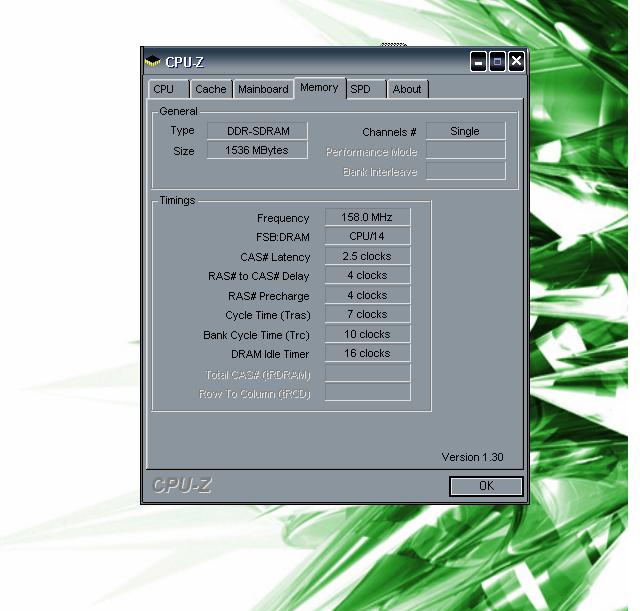Click the RAS# to CAS# Delay value

tap(368, 275)
